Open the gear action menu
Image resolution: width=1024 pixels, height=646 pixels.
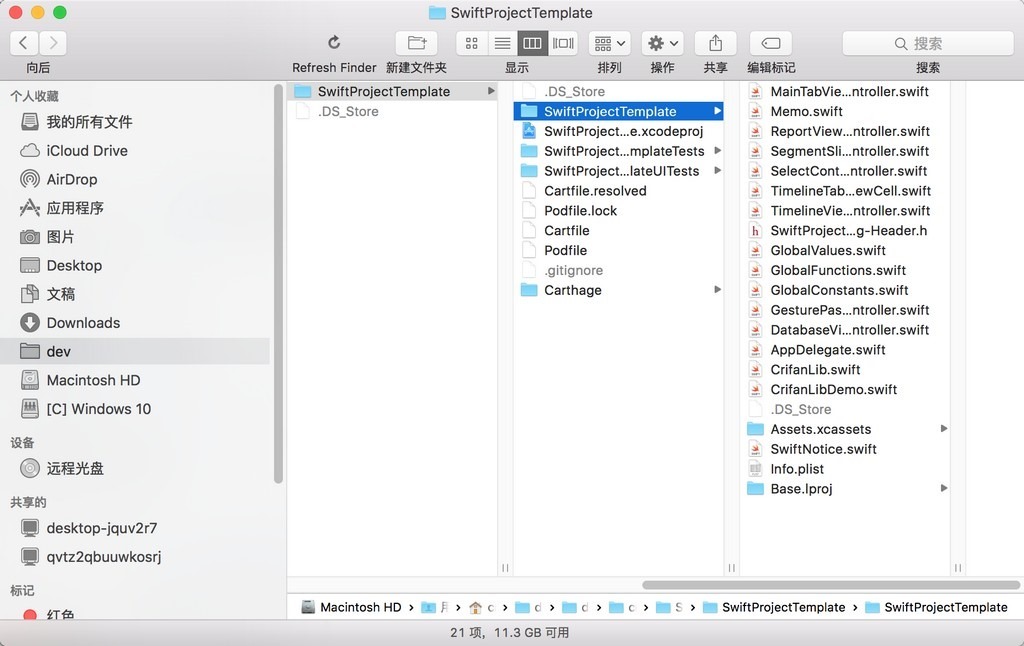click(663, 43)
